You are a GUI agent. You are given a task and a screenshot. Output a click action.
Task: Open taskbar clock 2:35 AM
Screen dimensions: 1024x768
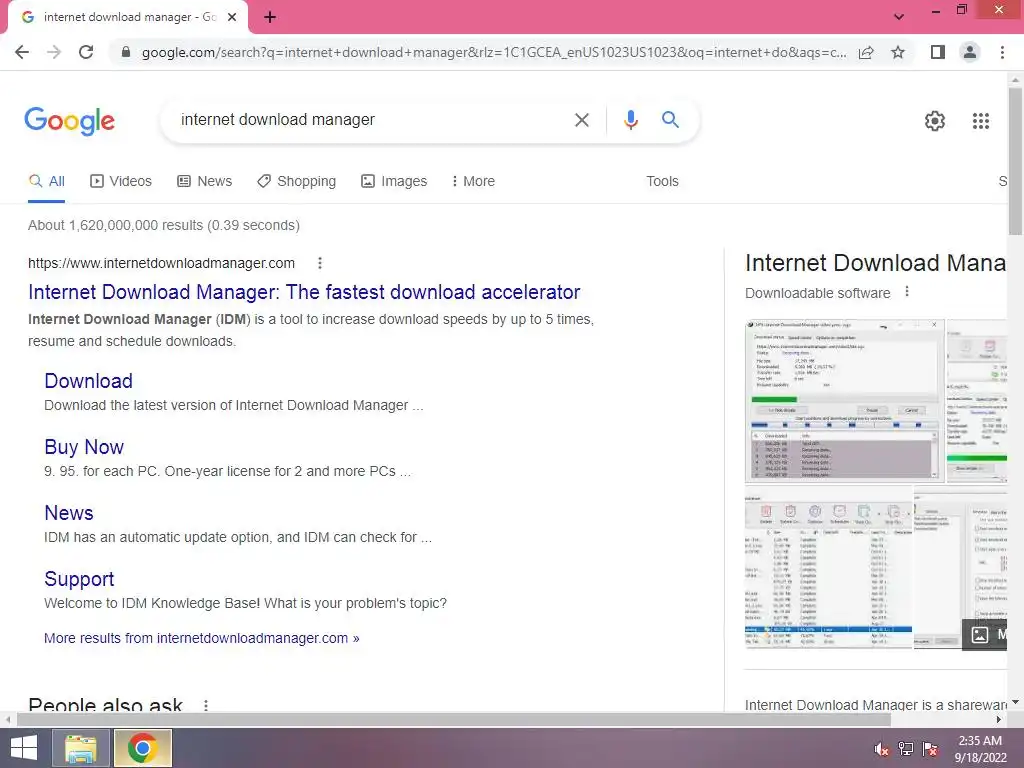[x=980, y=748]
